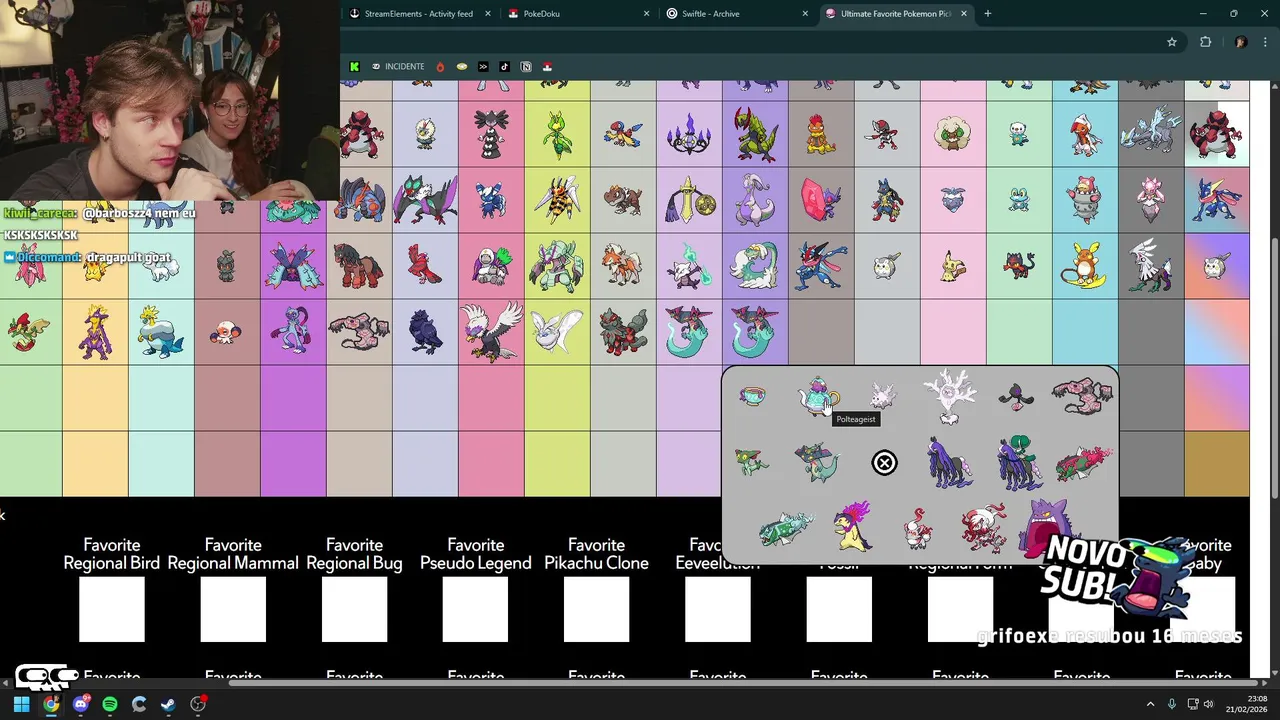Open Pokeball bookmark icon
This screenshot has width=1280, height=720.
click(547, 67)
